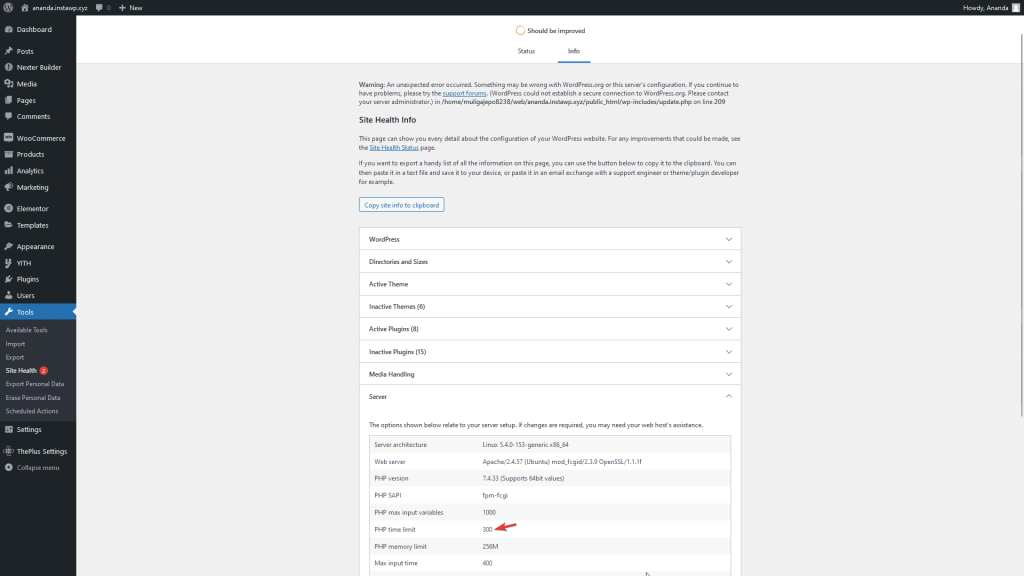Open Available Tools submenu item

tap(27, 330)
